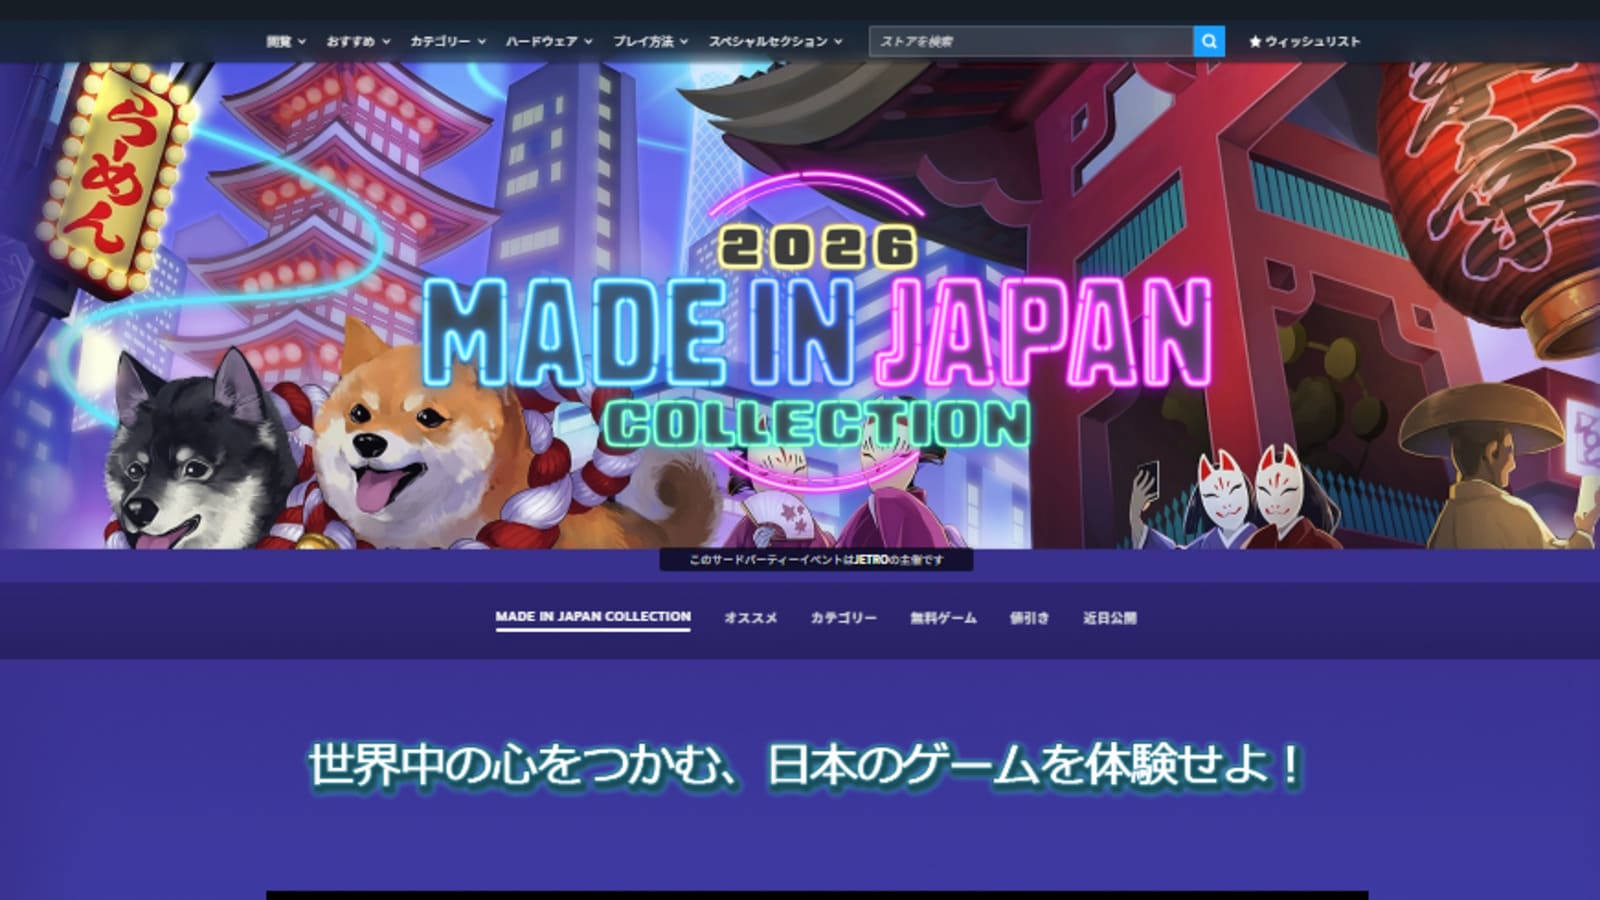1600x900 pixels.
Task: Focus the ストアを検索 search field
Action: [1030, 42]
